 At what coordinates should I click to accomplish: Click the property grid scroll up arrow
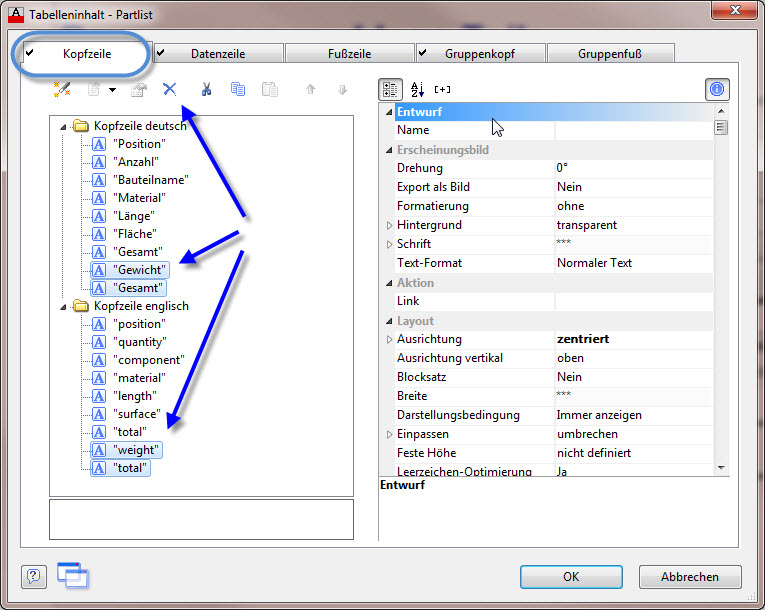721,111
